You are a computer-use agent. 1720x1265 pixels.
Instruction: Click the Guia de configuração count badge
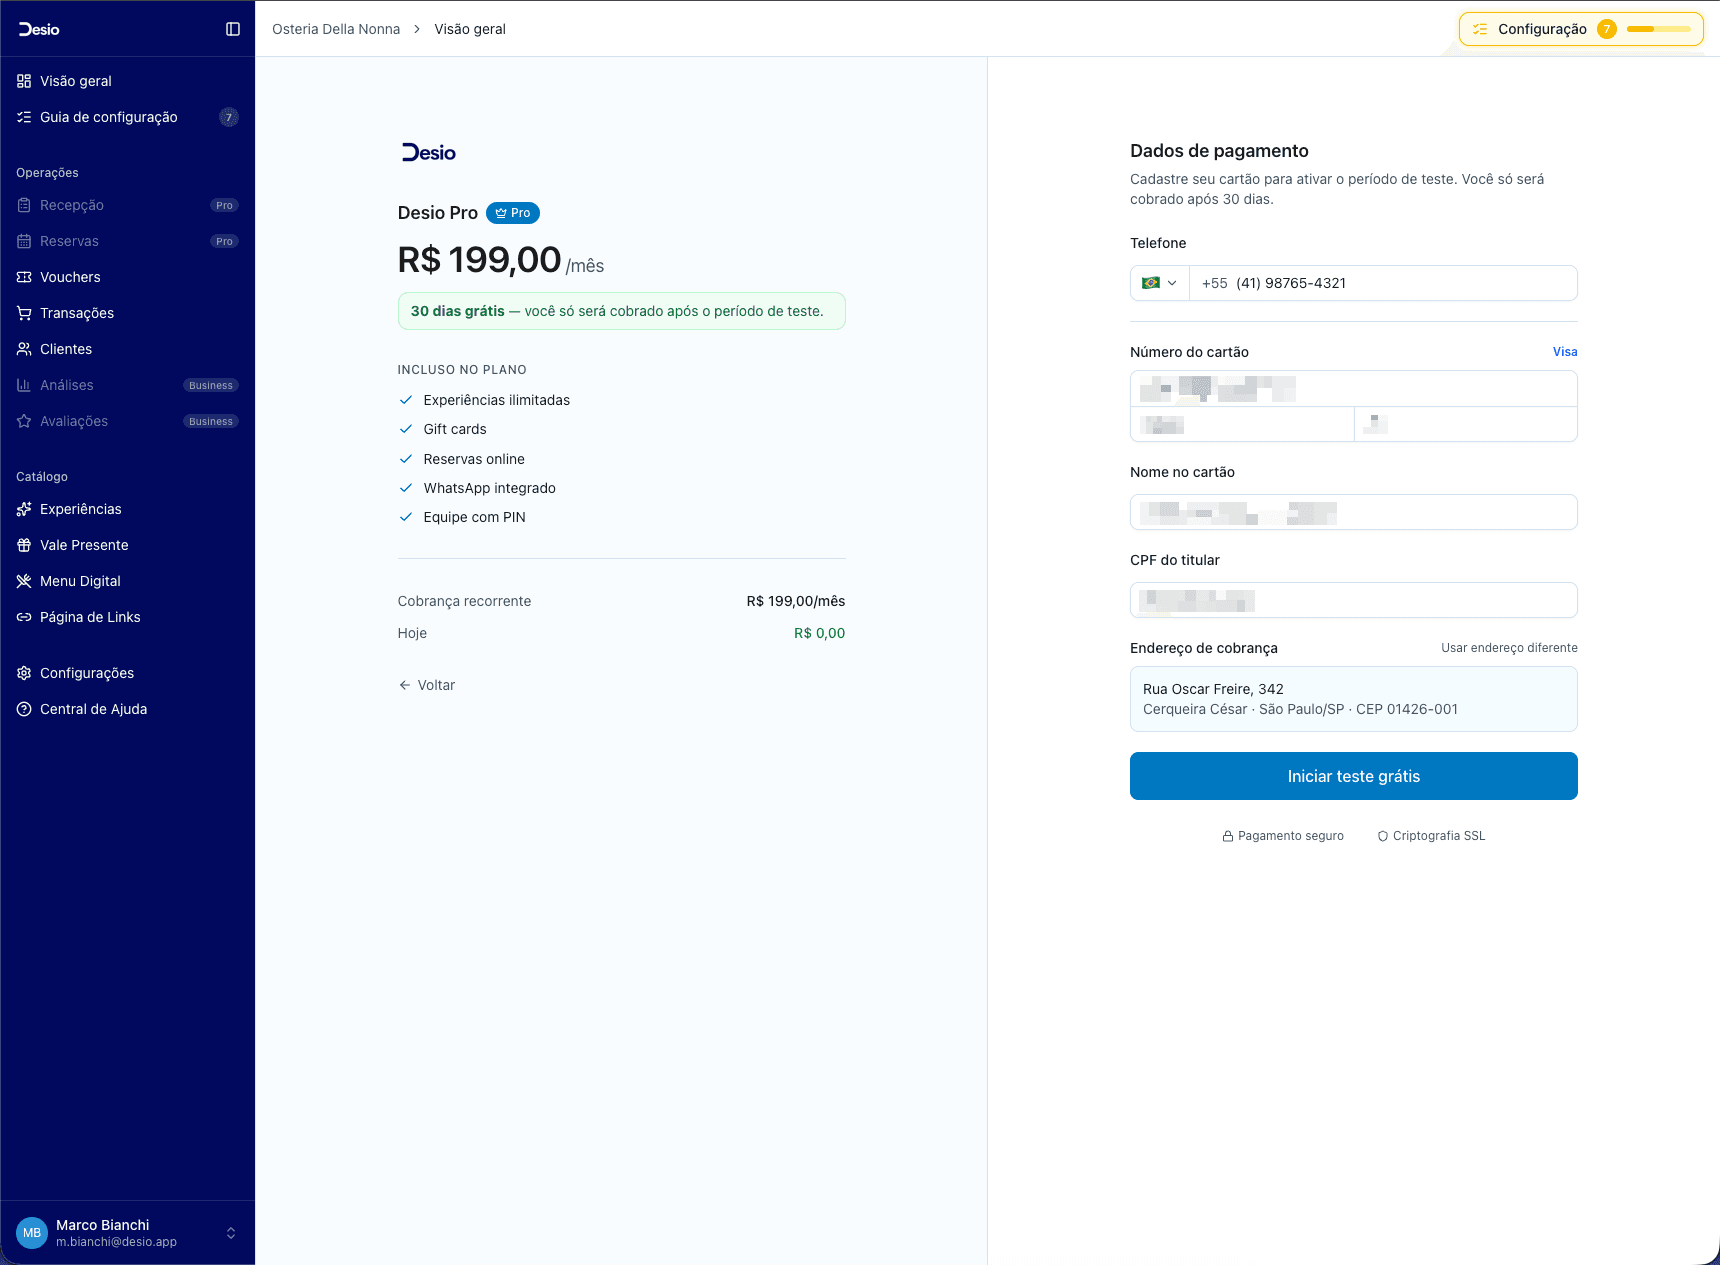click(229, 117)
